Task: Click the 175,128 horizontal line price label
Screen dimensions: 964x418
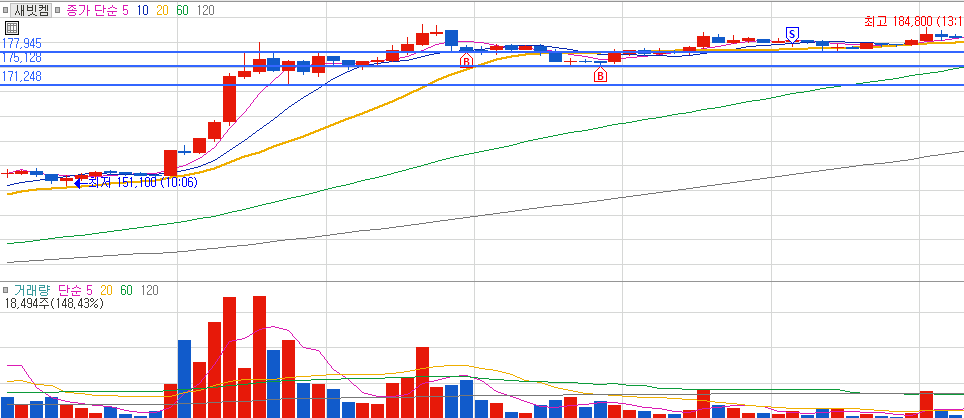Action: (x=22, y=58)
